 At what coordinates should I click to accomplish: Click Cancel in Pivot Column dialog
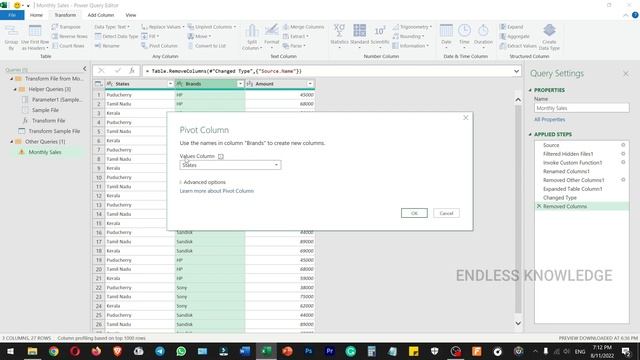pos(446,213)
